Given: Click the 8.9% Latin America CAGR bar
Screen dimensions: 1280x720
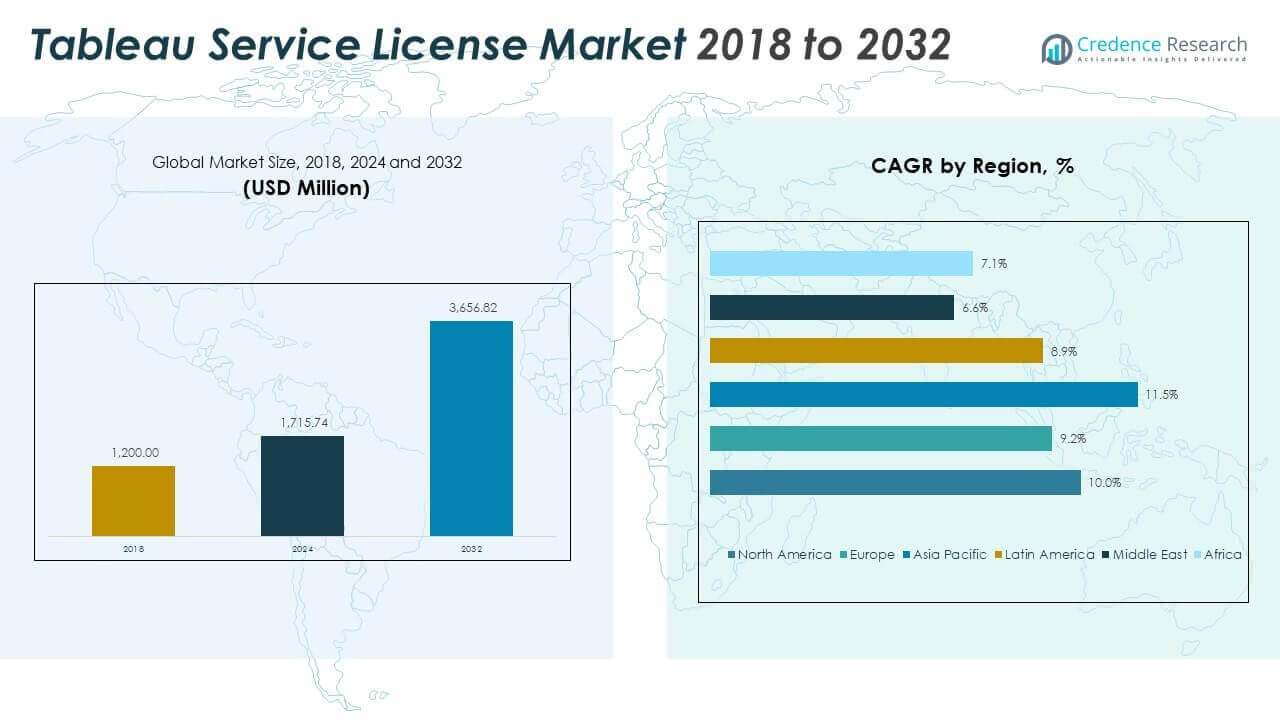Looking at the screenshot, I should click(875, 351).
